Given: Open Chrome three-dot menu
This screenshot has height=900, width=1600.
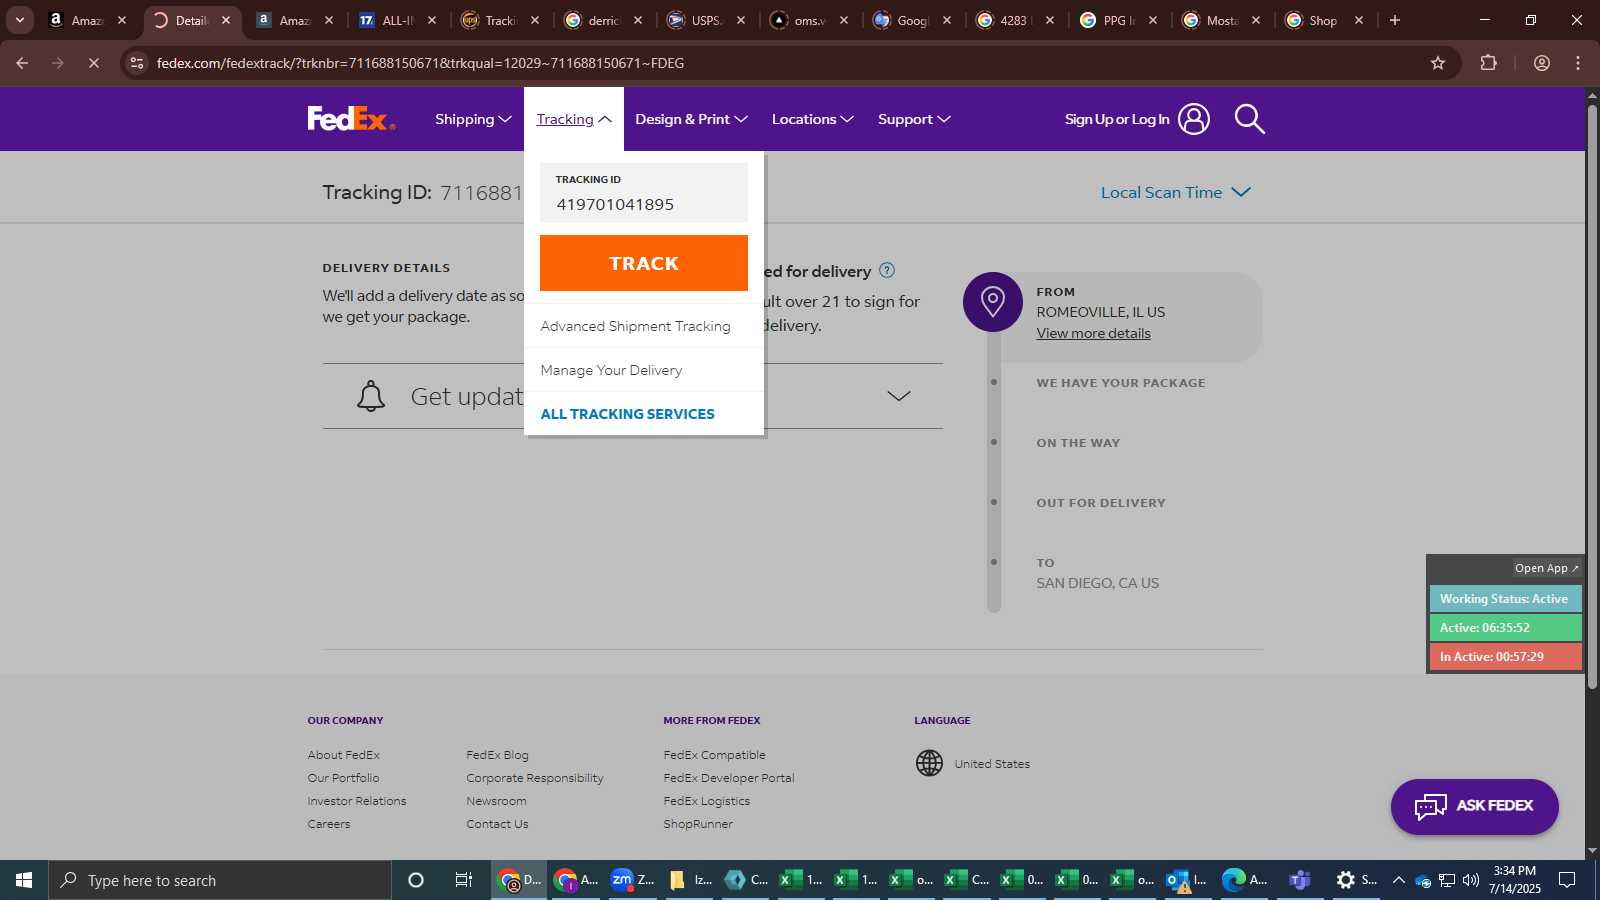Looking at the screenshot, I should (x=1578, y=63).
